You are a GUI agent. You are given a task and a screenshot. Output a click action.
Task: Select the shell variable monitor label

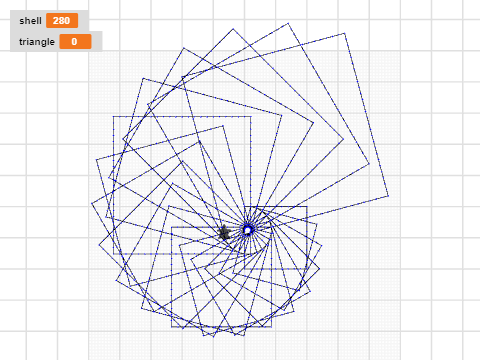coord(30,21)
